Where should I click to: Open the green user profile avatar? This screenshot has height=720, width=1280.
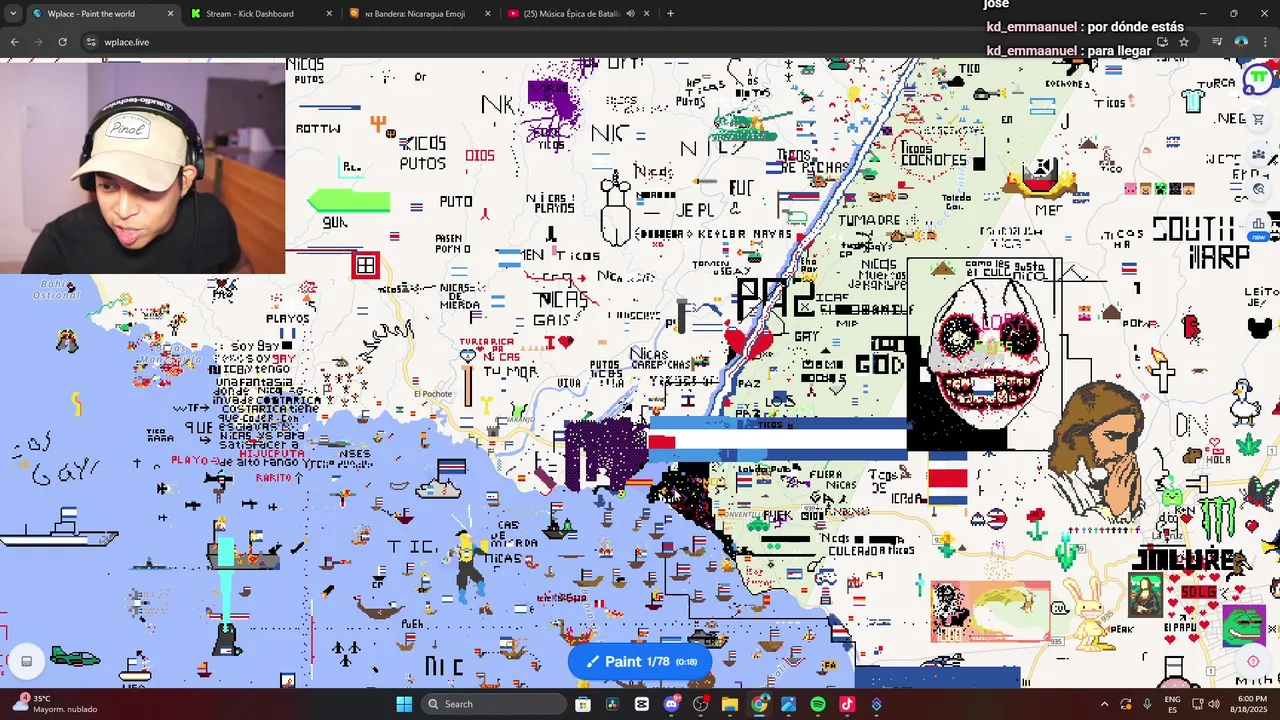1258,78
